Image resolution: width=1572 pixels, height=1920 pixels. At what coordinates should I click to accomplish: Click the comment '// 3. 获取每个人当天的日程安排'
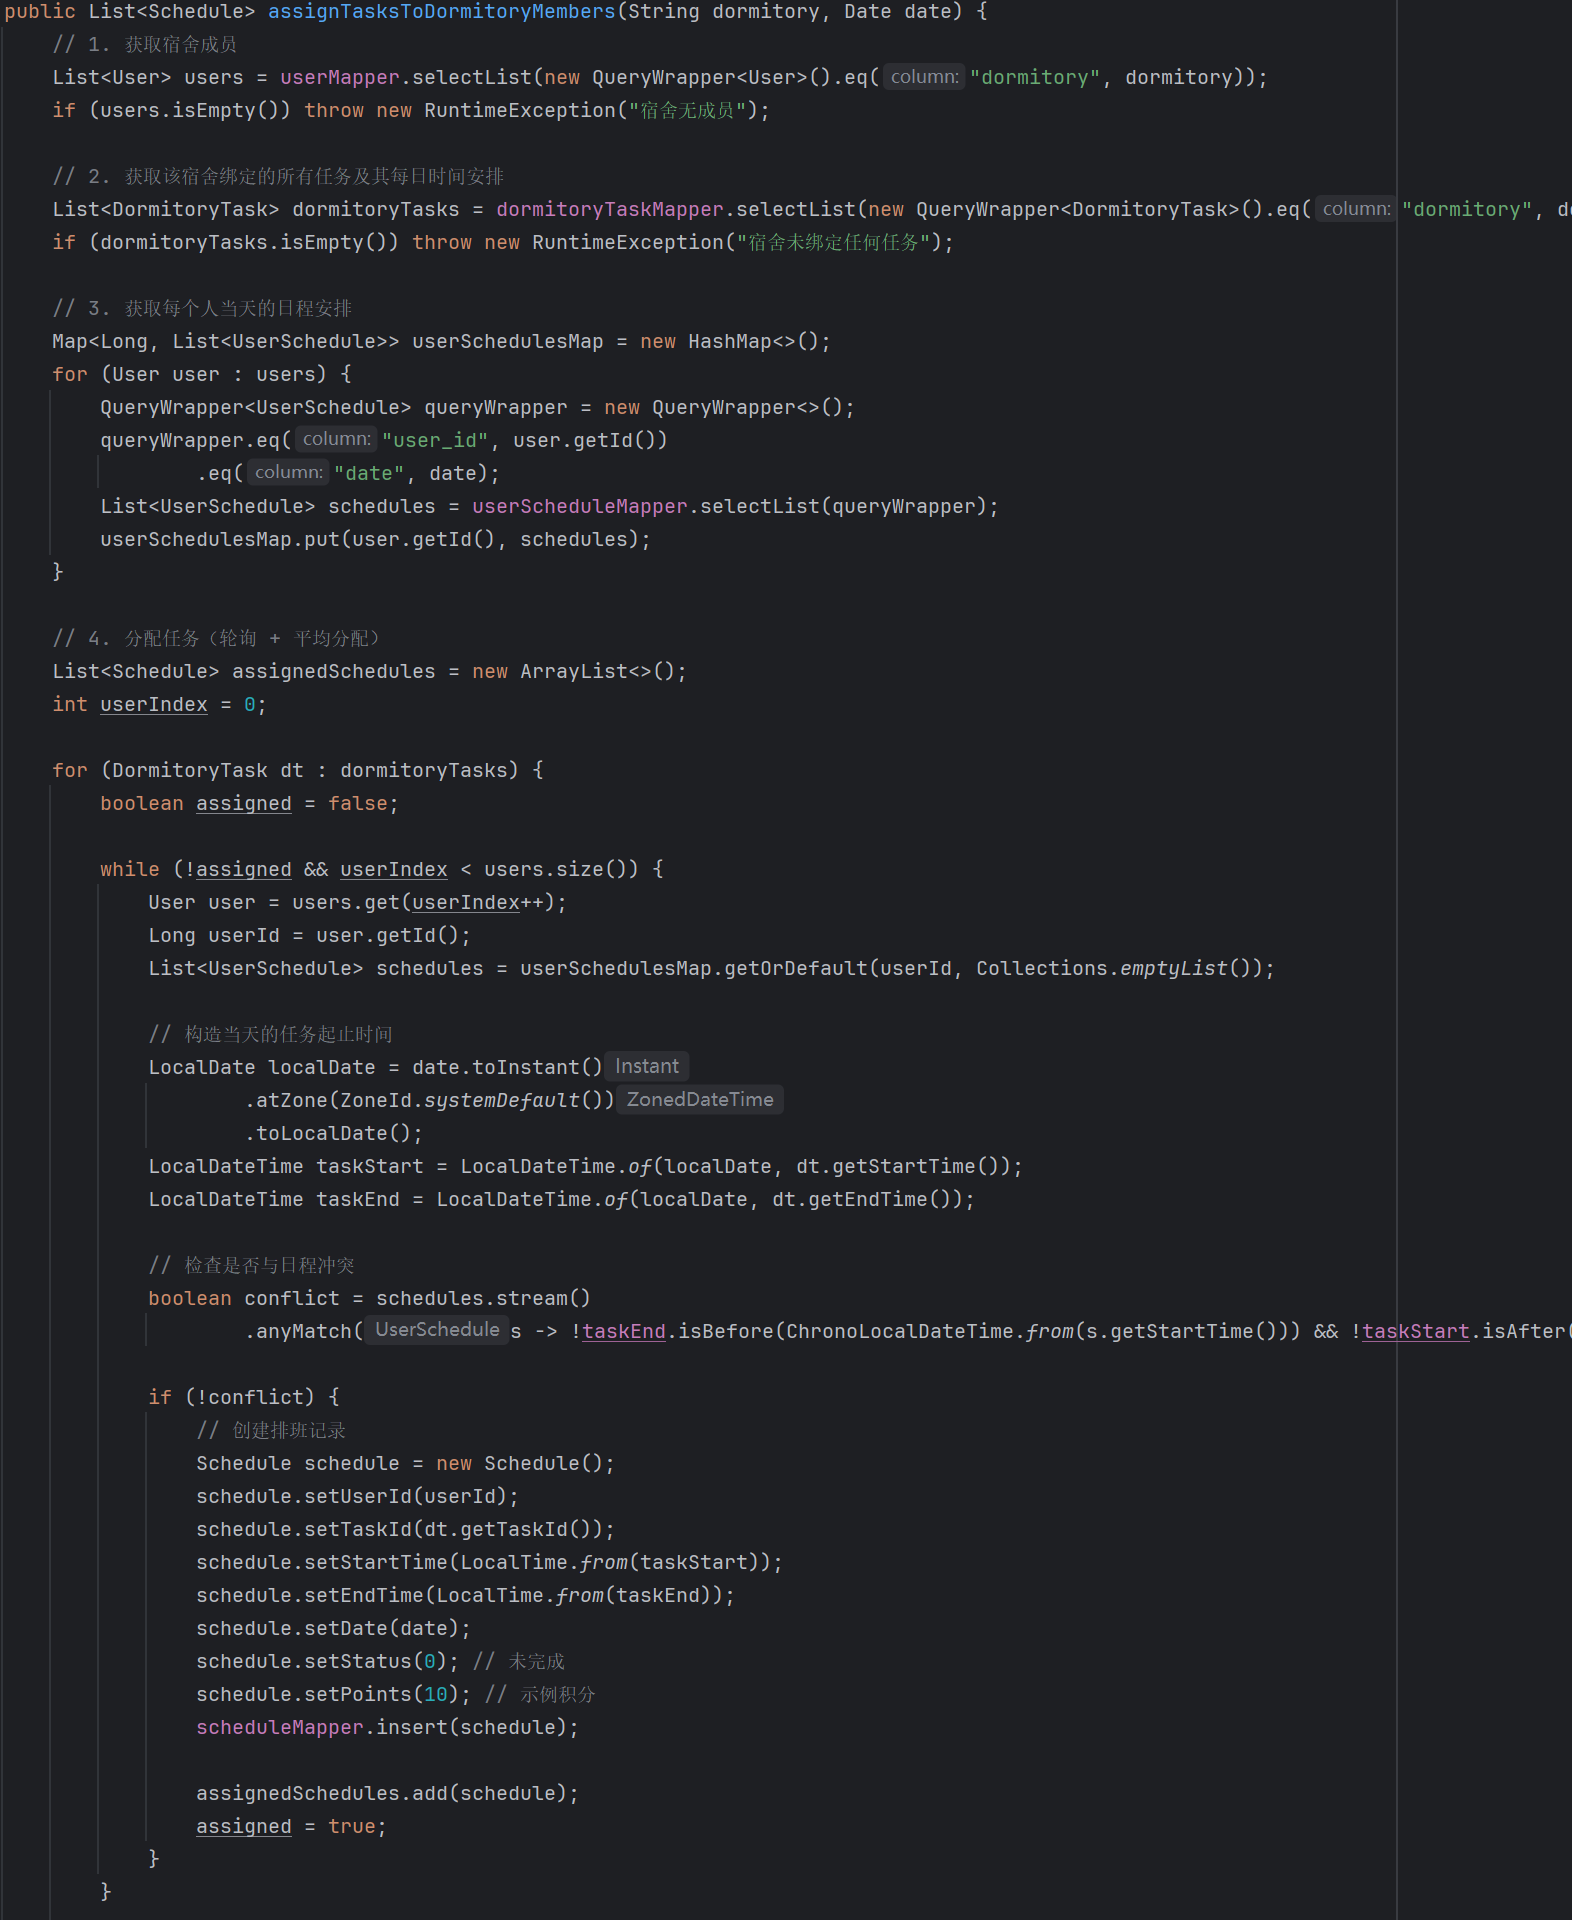coord(202,309)
